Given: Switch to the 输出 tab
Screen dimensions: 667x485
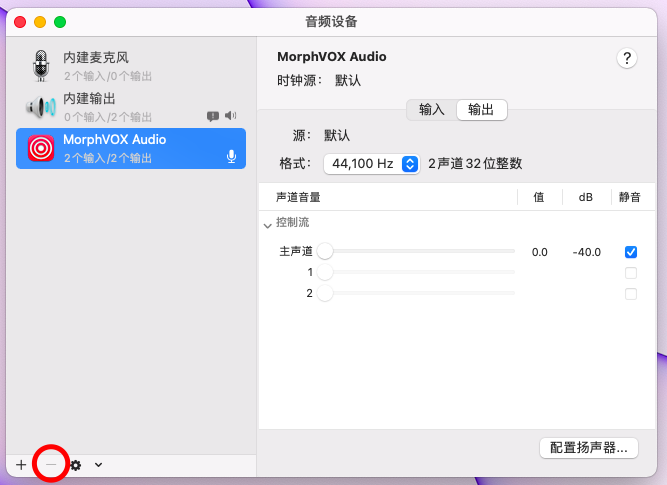Looking at the screenshot, I should (x=481, y=110).
